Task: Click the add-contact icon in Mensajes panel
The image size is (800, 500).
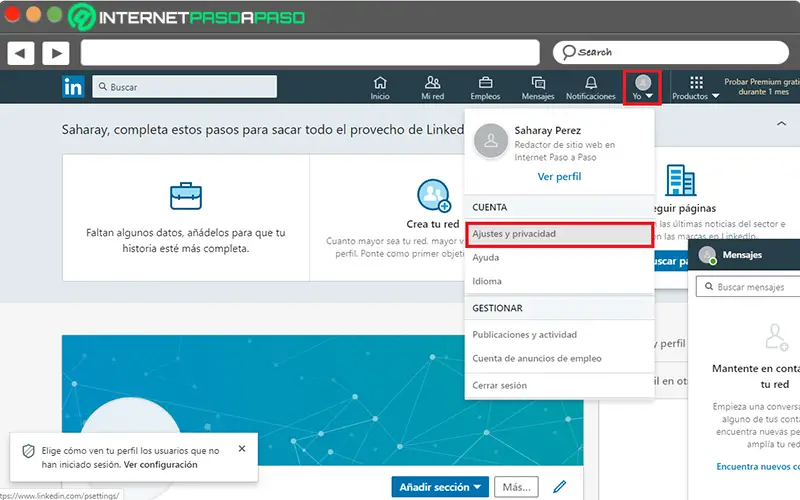Action: [777, 337]
